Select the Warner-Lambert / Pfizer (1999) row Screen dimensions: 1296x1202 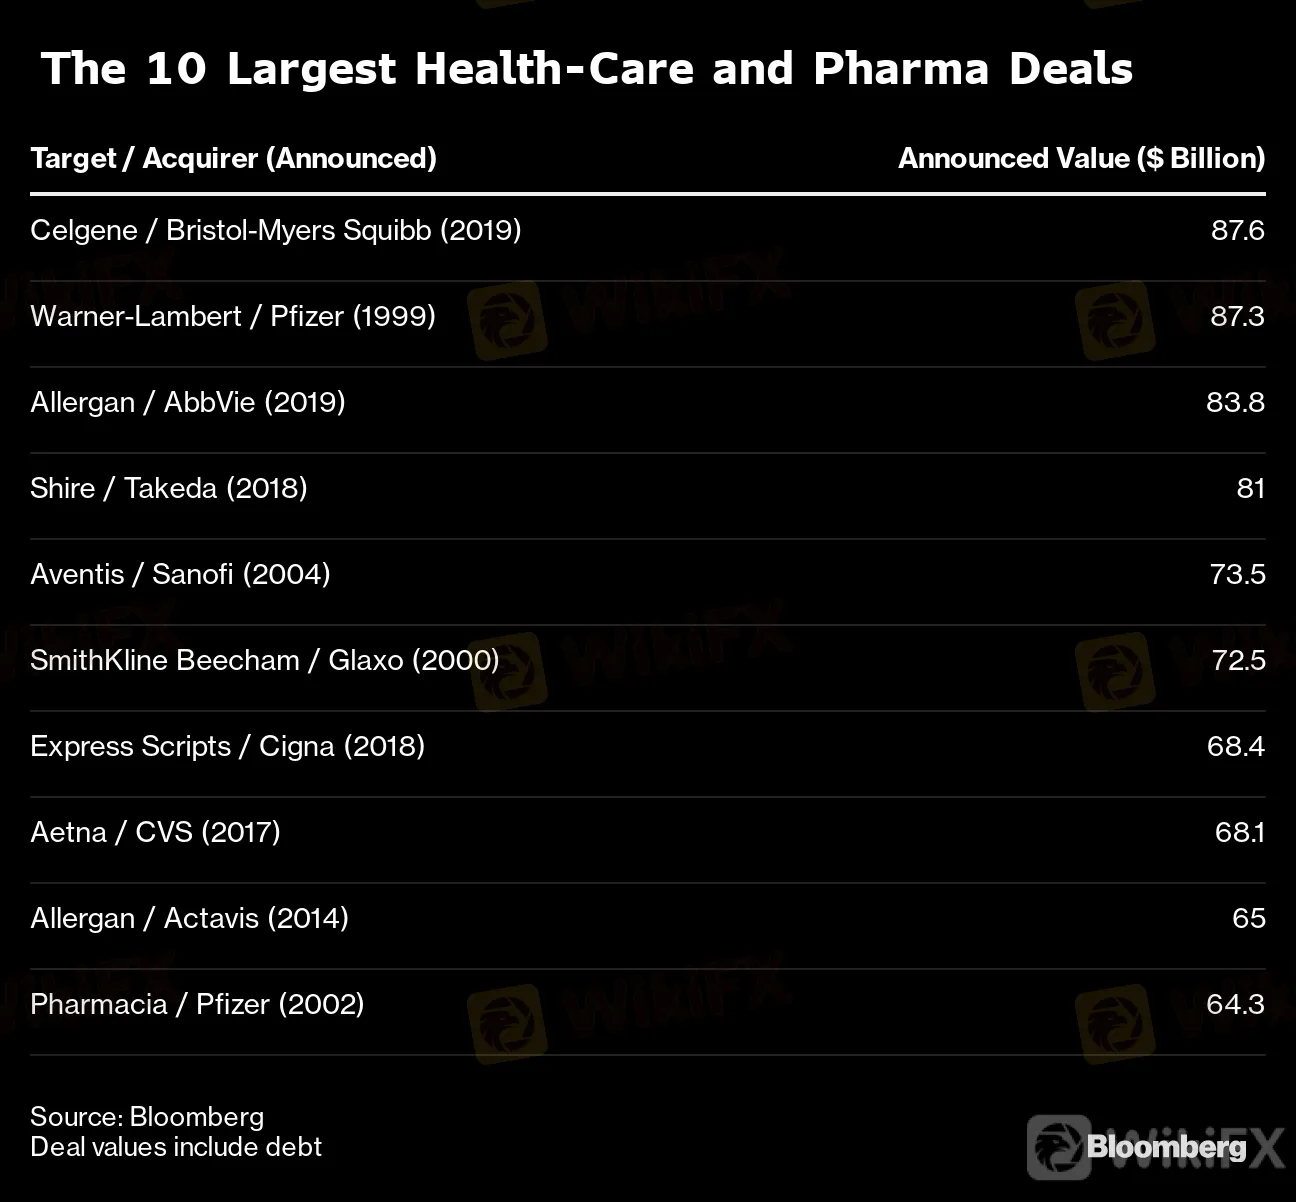point(233,317)
